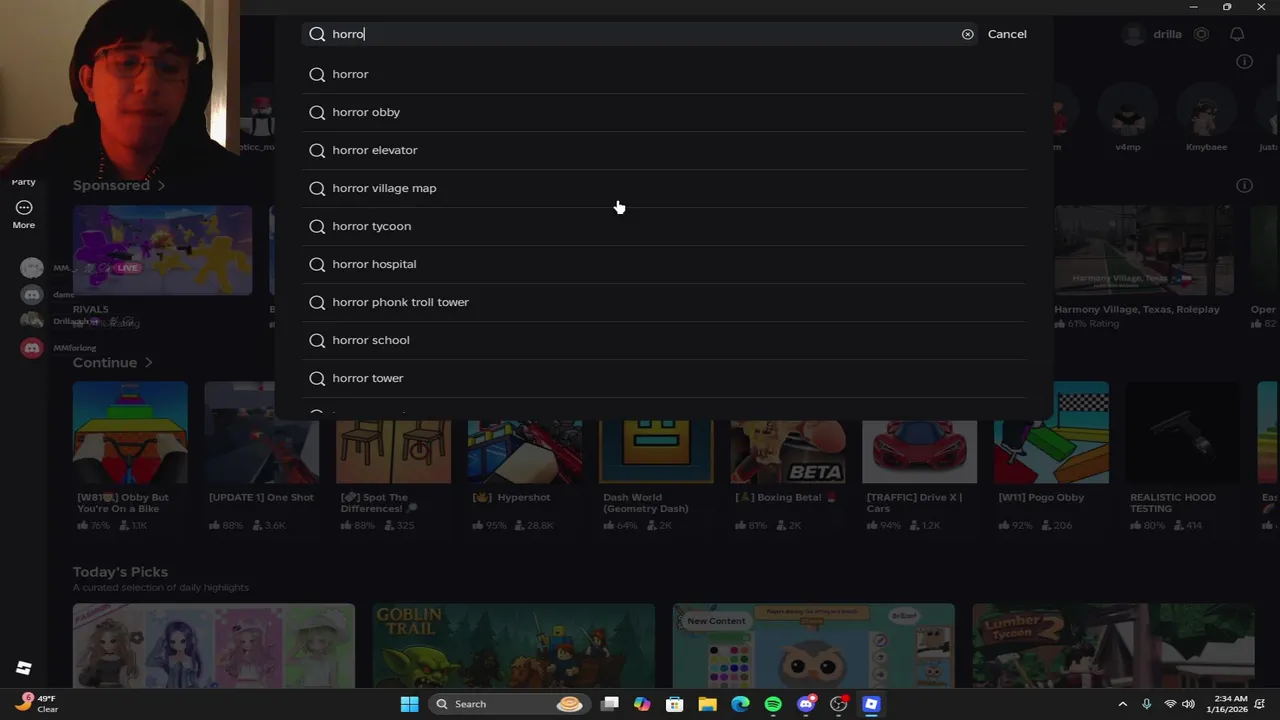Open volume control in the system tray
Screen dimensions: 1280x720
[1188, 704]
